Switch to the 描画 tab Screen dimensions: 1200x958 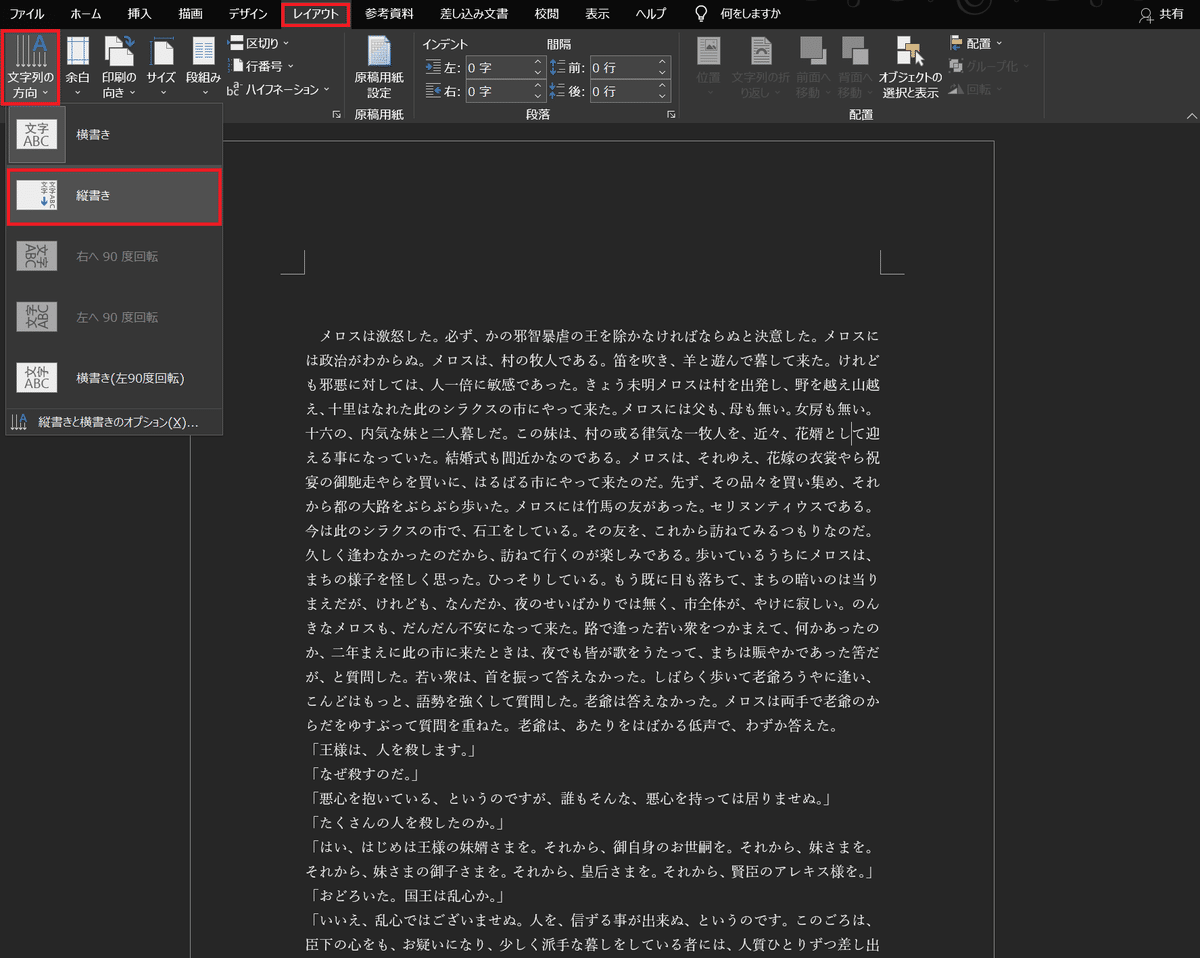pos(190,14)
